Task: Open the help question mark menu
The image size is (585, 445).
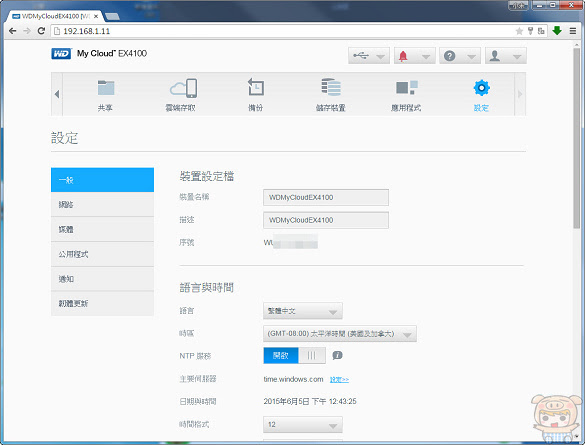Action: tap(449, 56)
